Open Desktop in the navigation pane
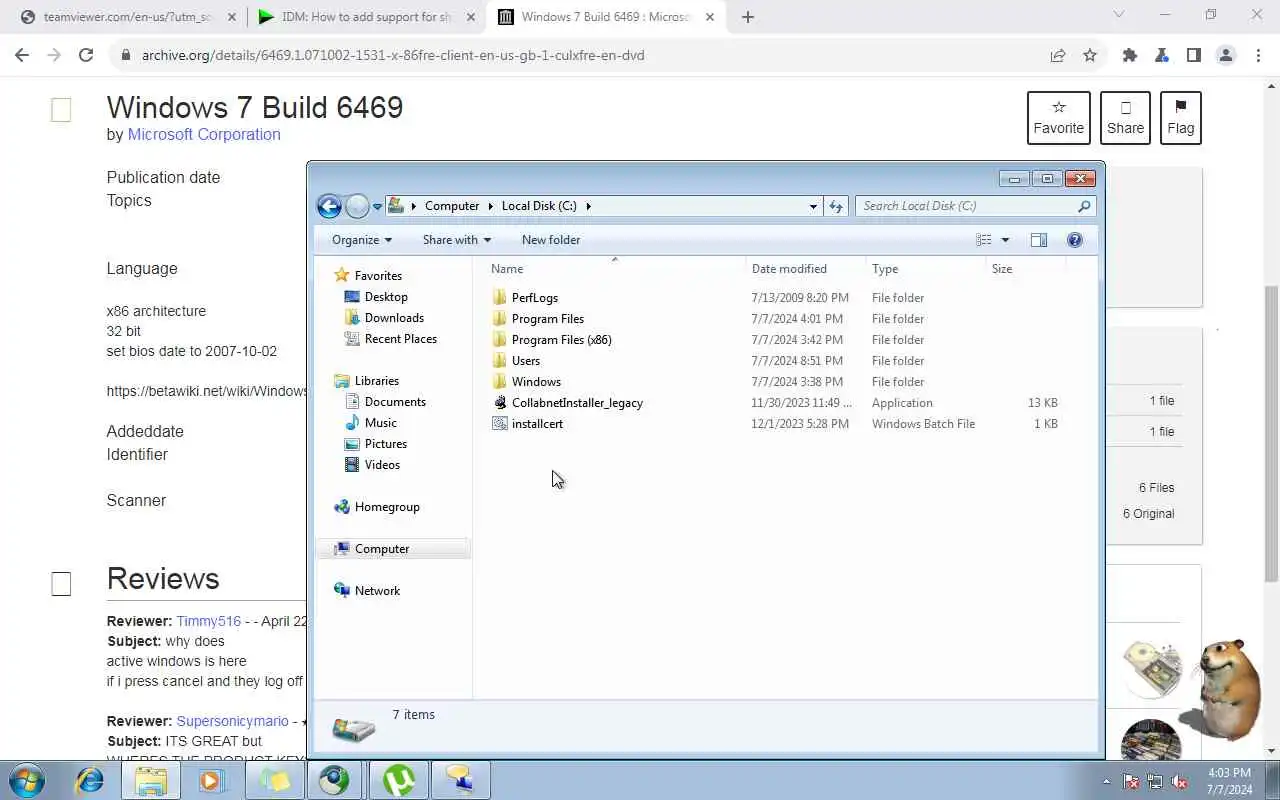 (x=386, y=297)
